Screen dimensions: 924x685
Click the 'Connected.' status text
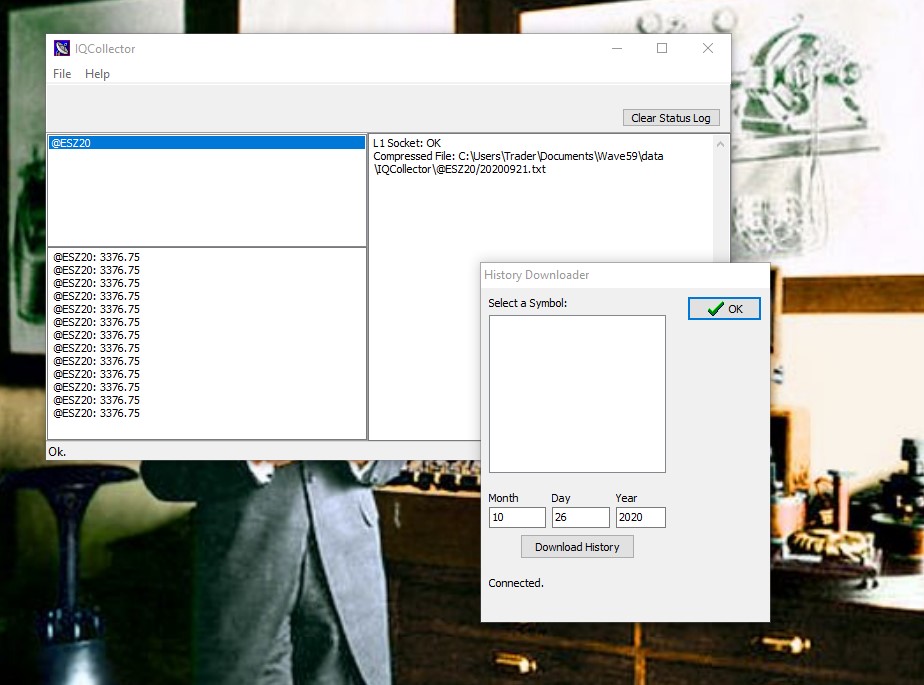[516, 583]
